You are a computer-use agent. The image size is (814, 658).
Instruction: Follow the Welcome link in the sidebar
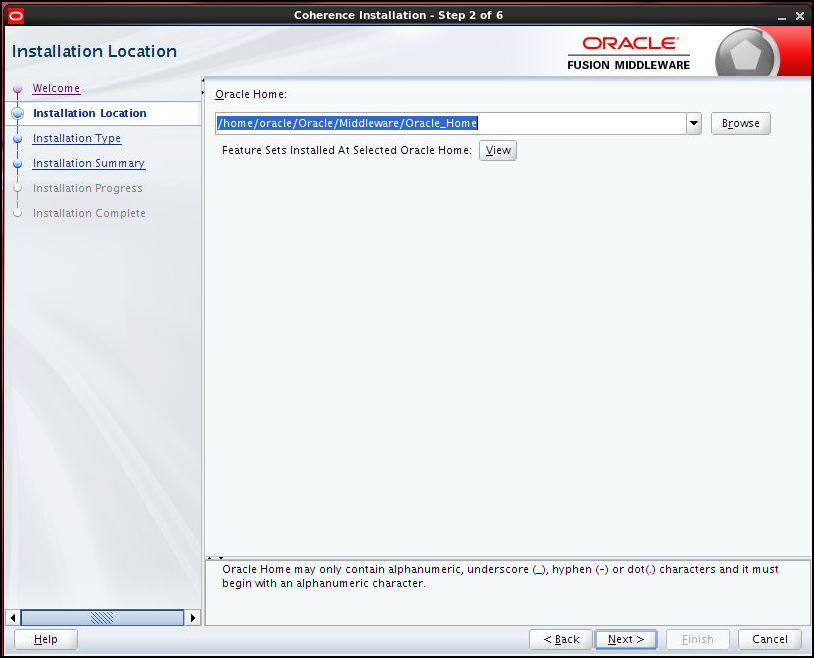56,88
